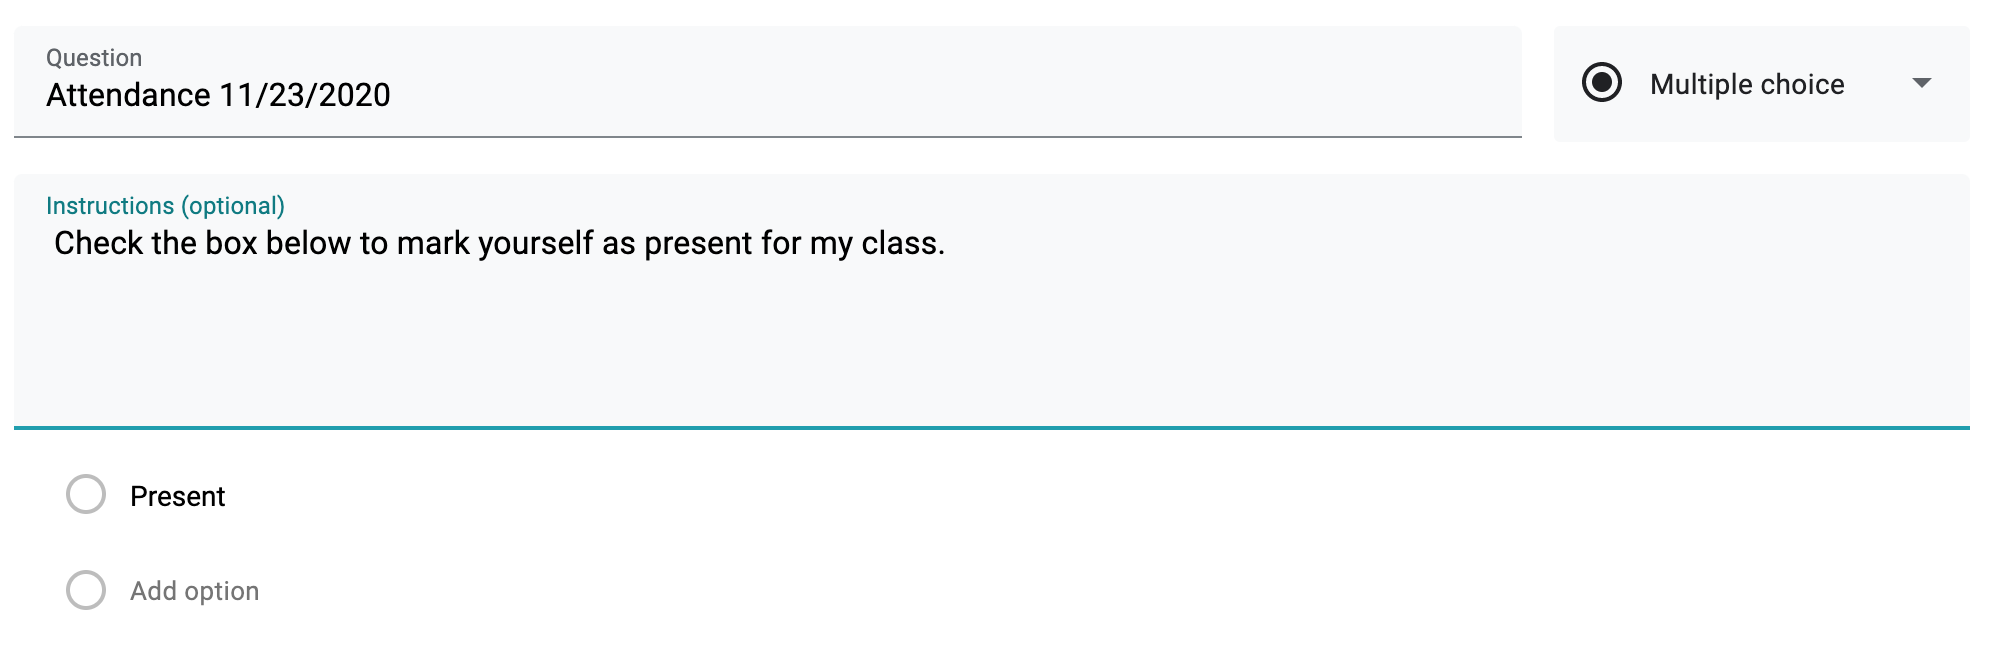Screen dimensions: 2004x652
Task: Click the teal underline below the instructions
Action: pos(1000,426)
